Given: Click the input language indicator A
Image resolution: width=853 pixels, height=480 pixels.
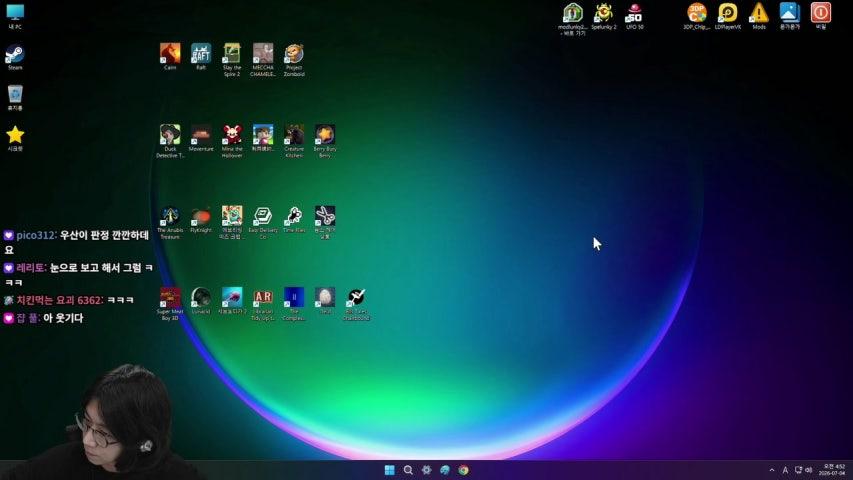Looking at the screenshot, I should pyautogui.click(x=784, y=470).
